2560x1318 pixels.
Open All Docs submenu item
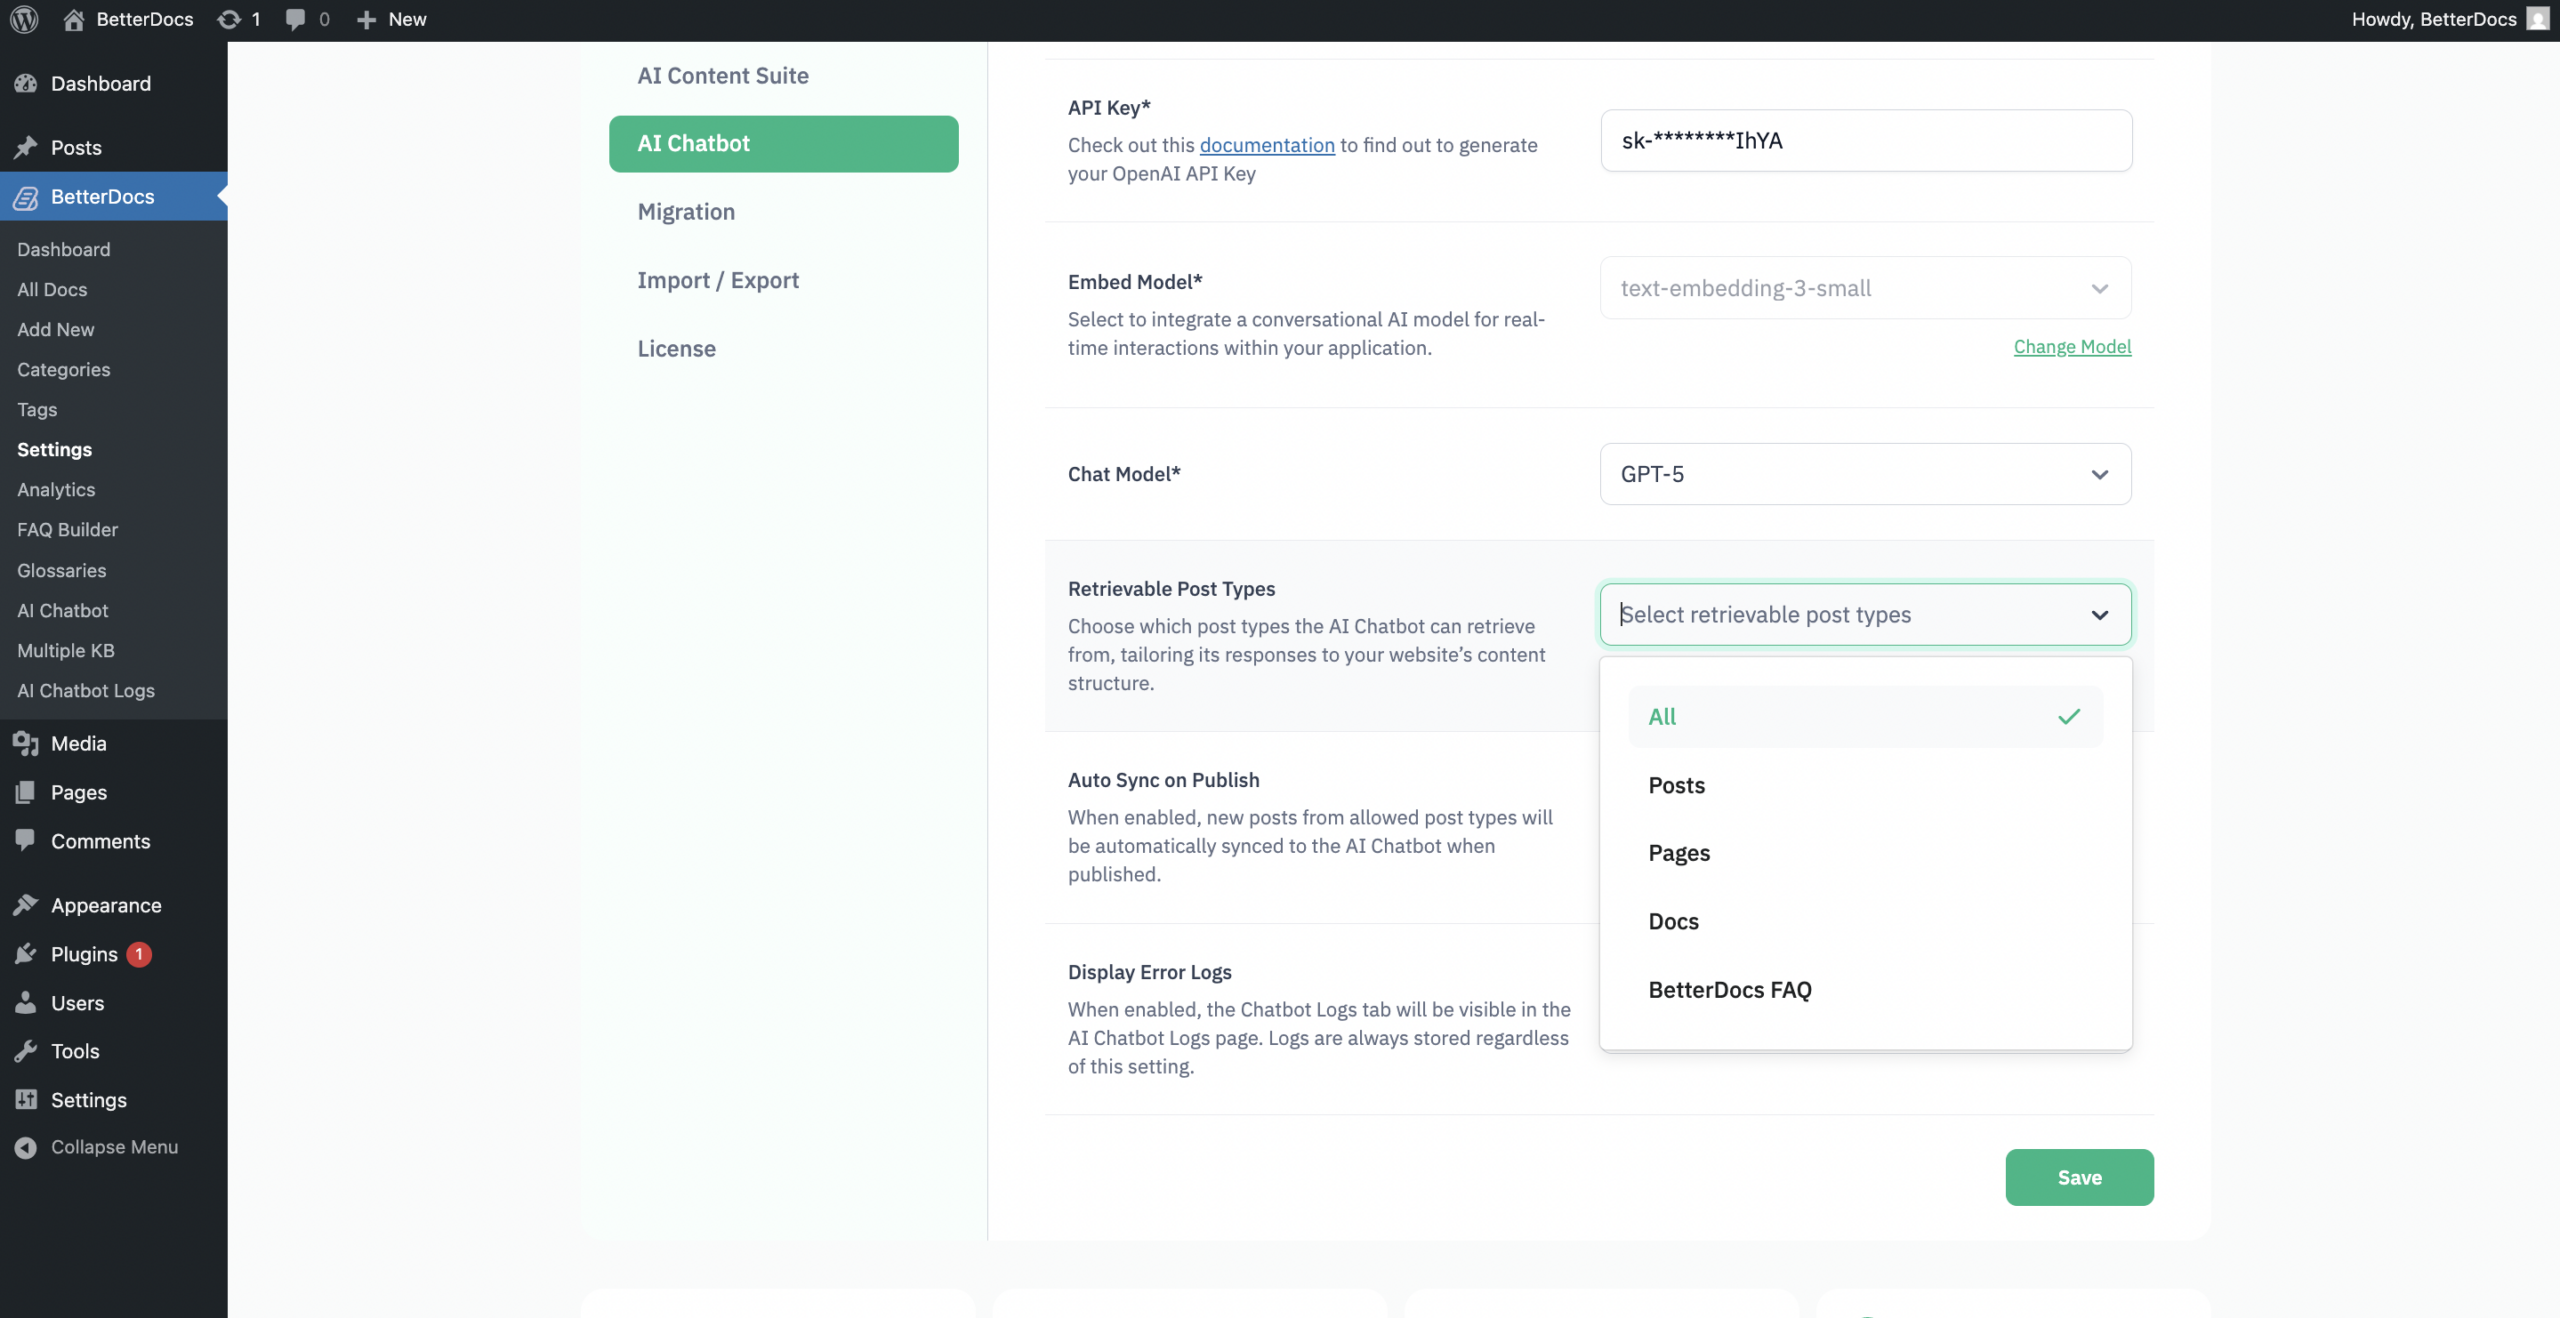coord(52,289)
